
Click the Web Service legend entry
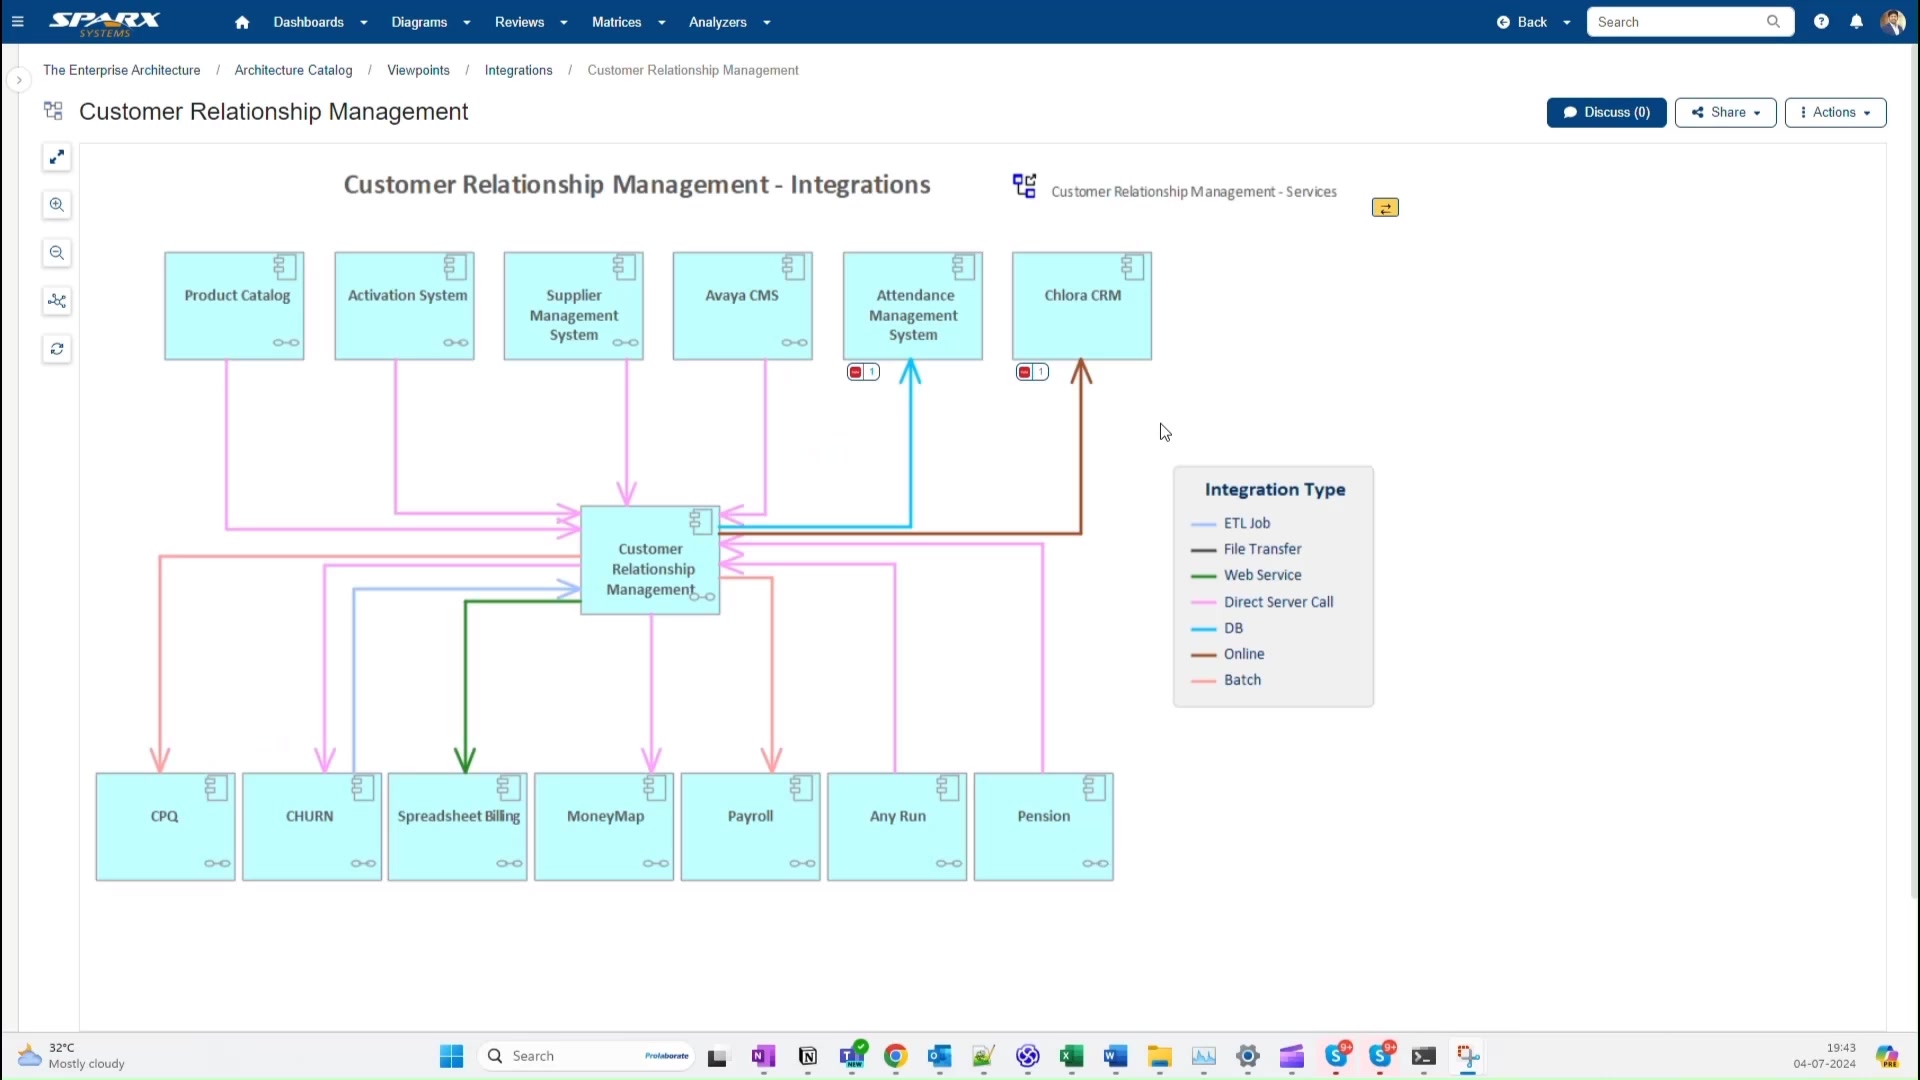click(1246, 575)
